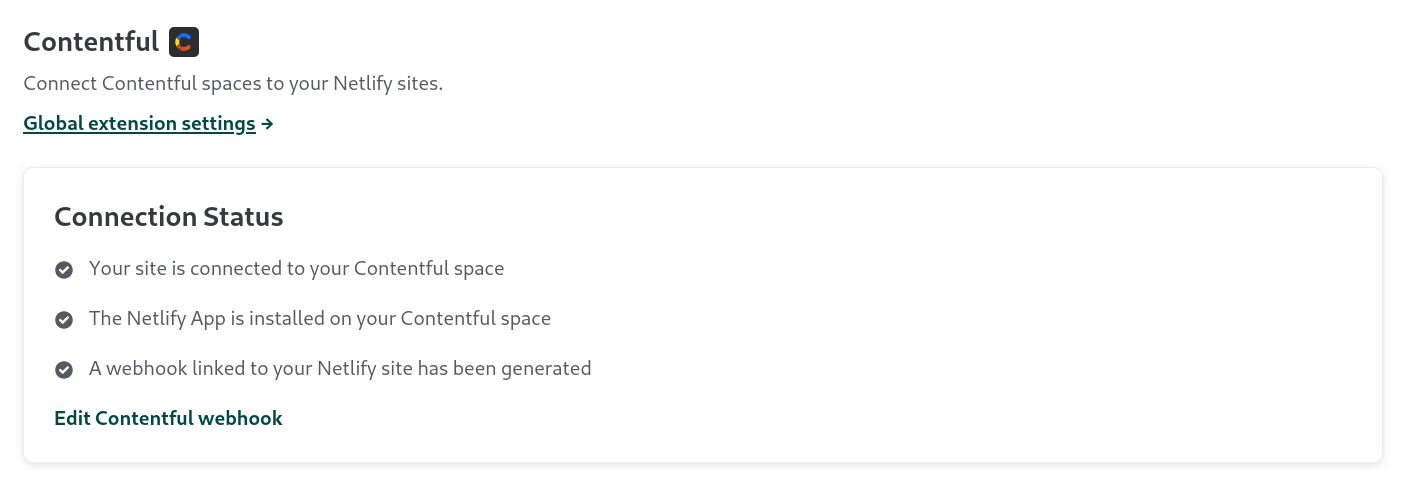Click the Contentful logo icon
Screen dimensions: 1409x490
coord(184,42)
